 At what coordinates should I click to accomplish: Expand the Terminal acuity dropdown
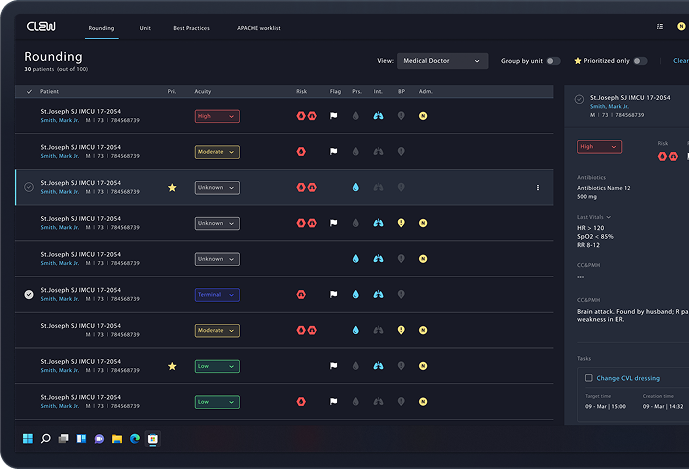tap(217, 295)
